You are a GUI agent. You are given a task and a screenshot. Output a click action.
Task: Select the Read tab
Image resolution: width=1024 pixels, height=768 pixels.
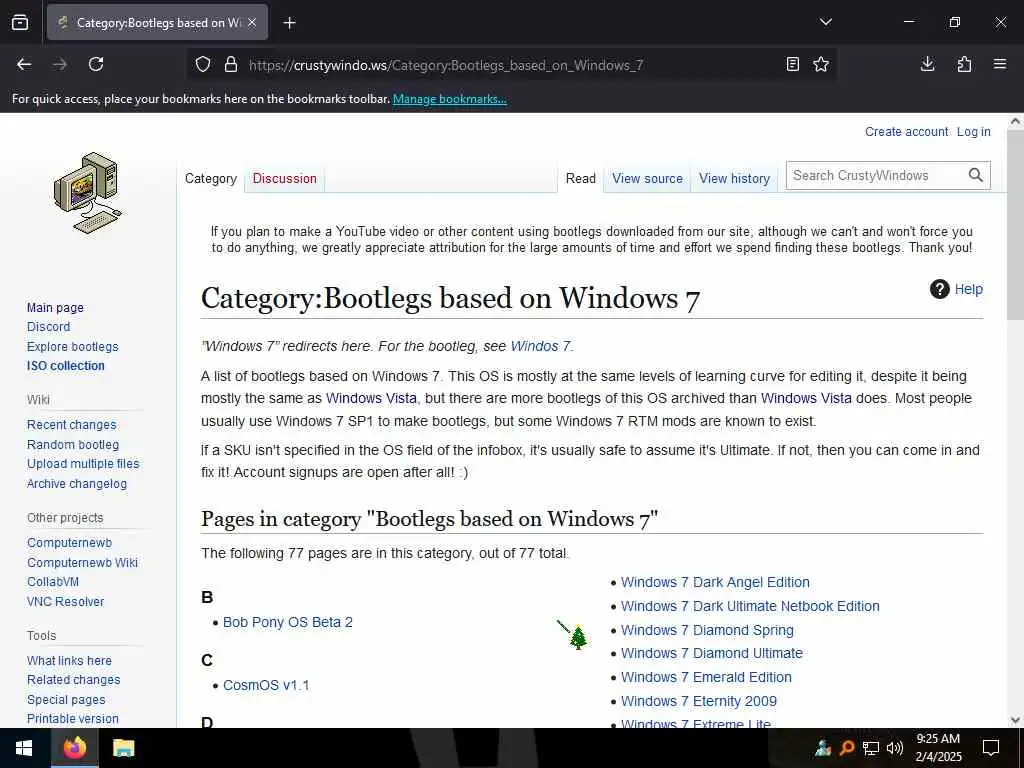[x=581, y=178]
